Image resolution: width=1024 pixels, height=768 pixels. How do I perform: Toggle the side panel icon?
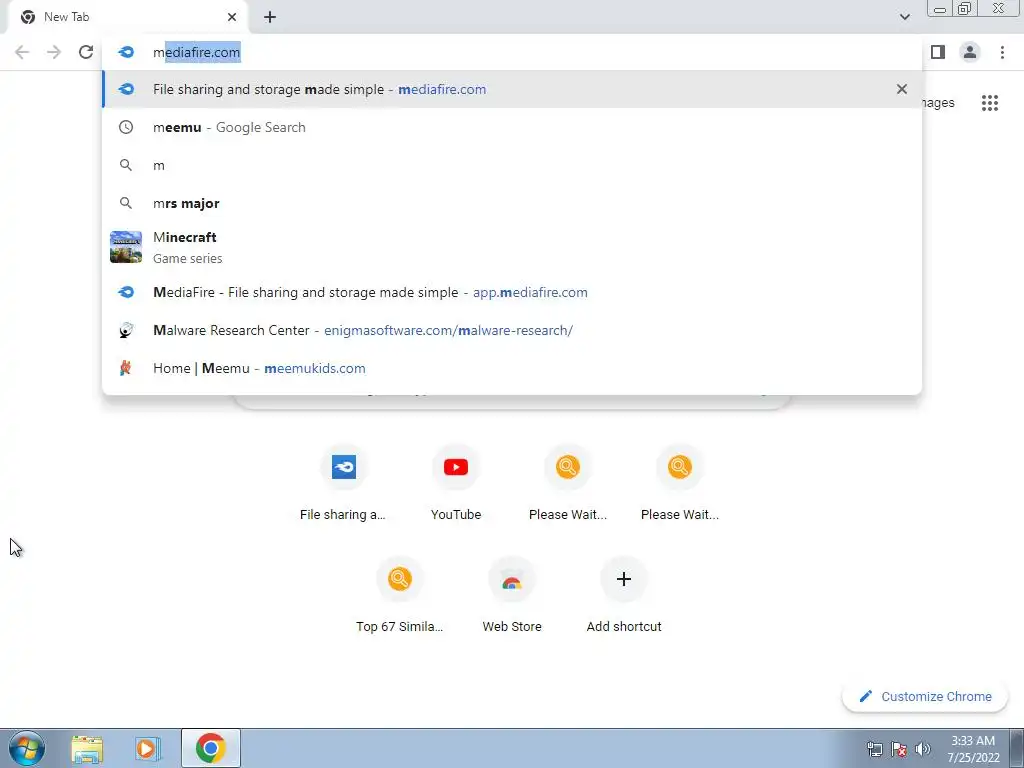(938, 52)
